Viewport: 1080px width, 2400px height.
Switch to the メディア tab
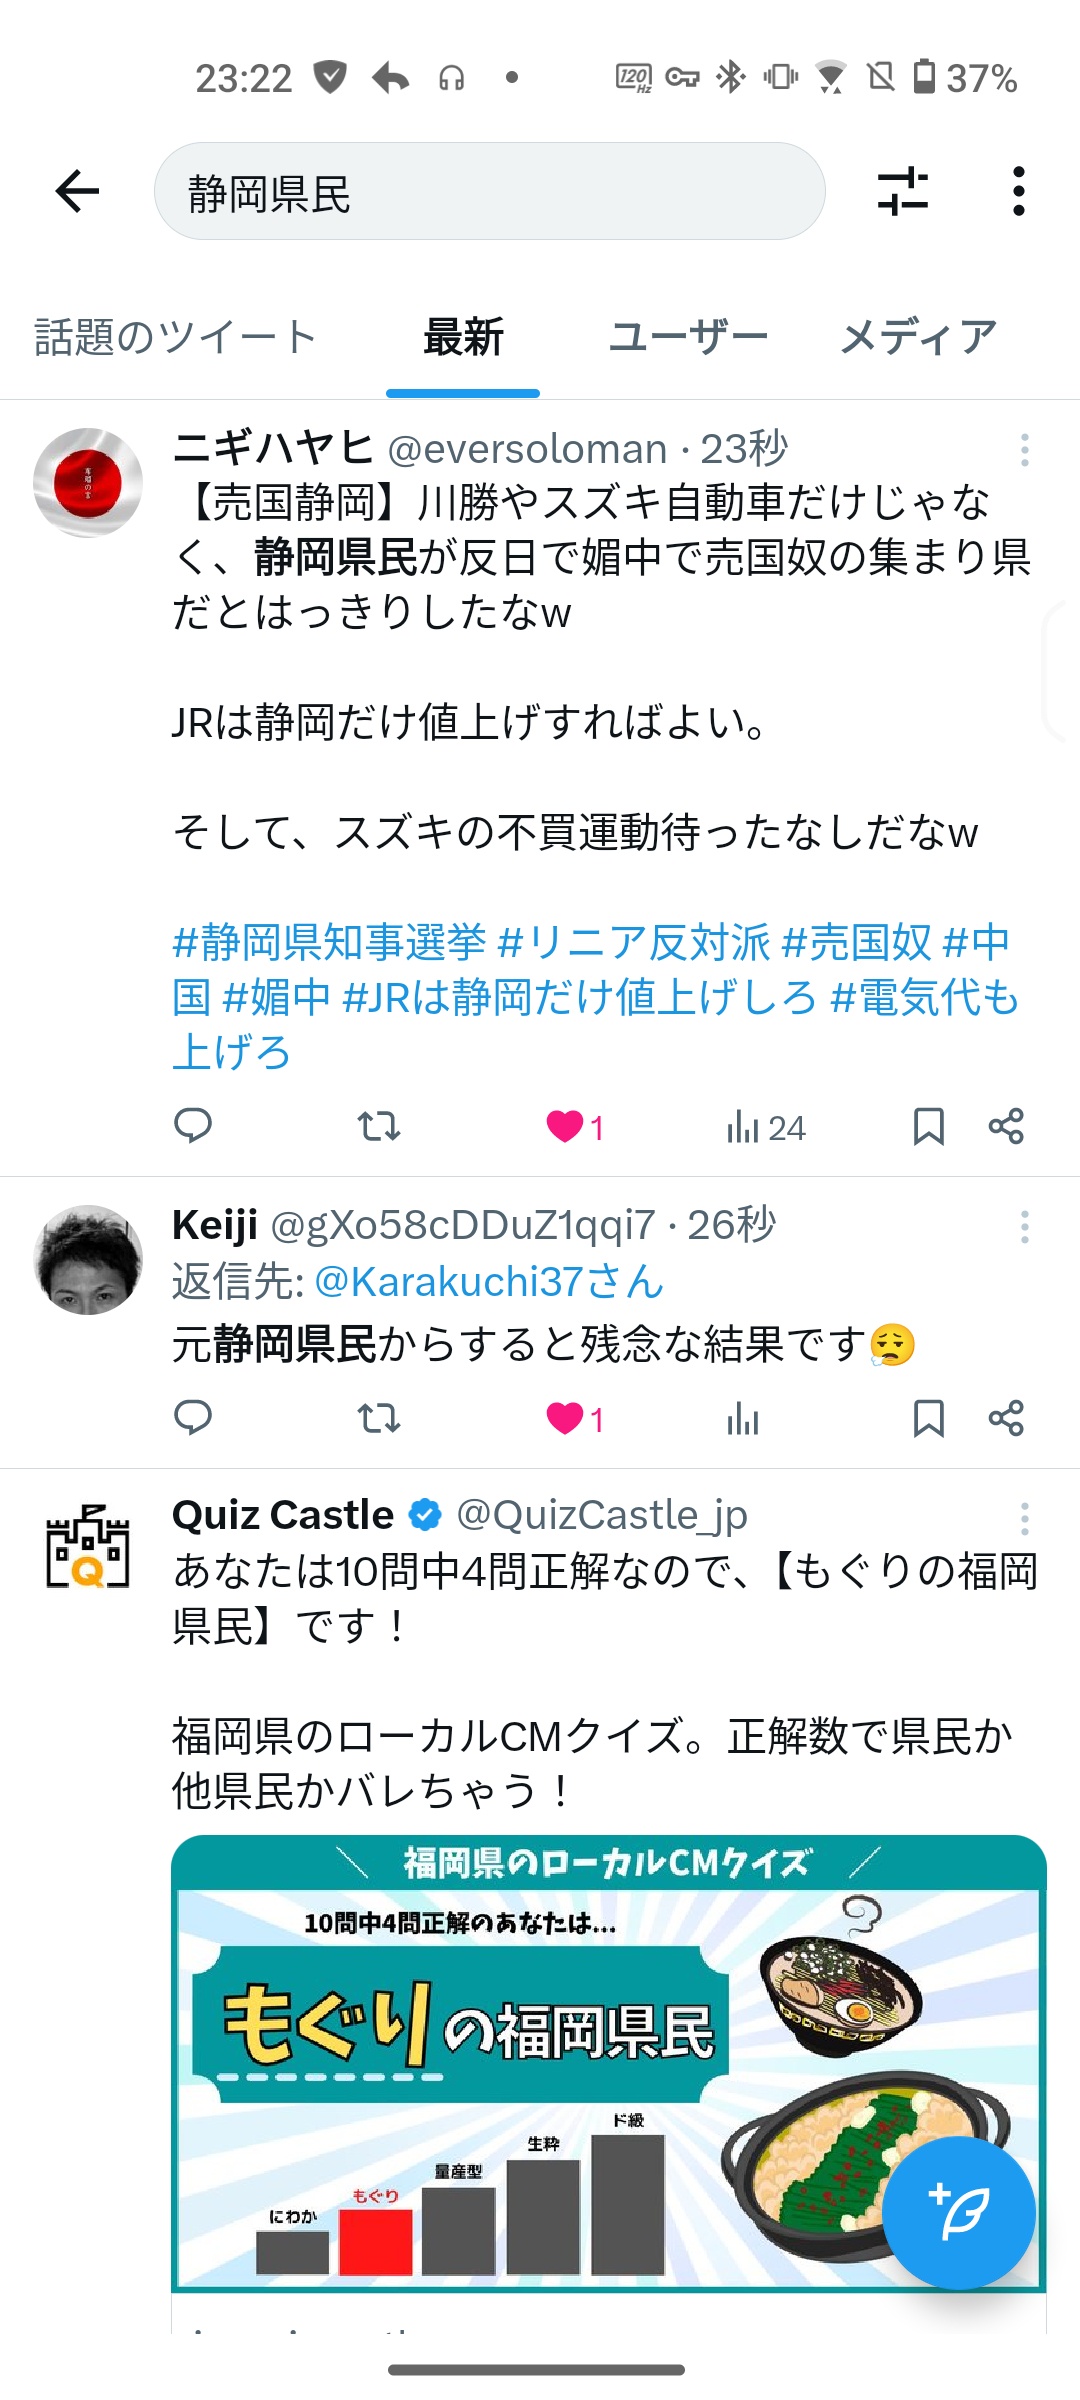pos(918,337)
